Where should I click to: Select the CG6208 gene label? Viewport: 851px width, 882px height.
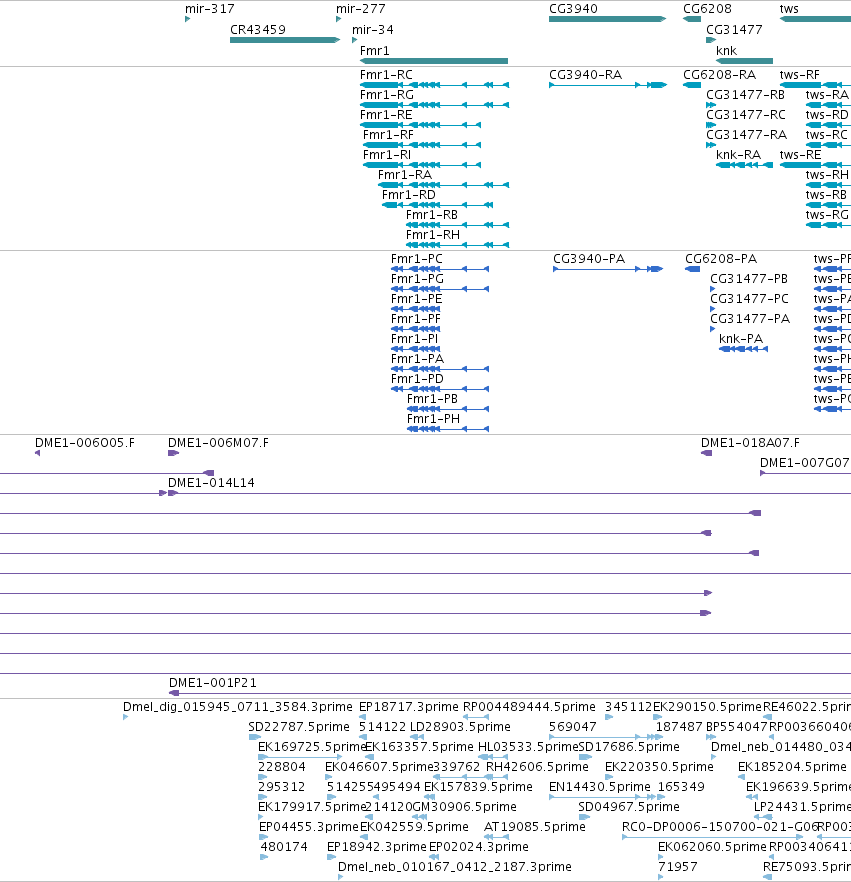tap(707, 9)
